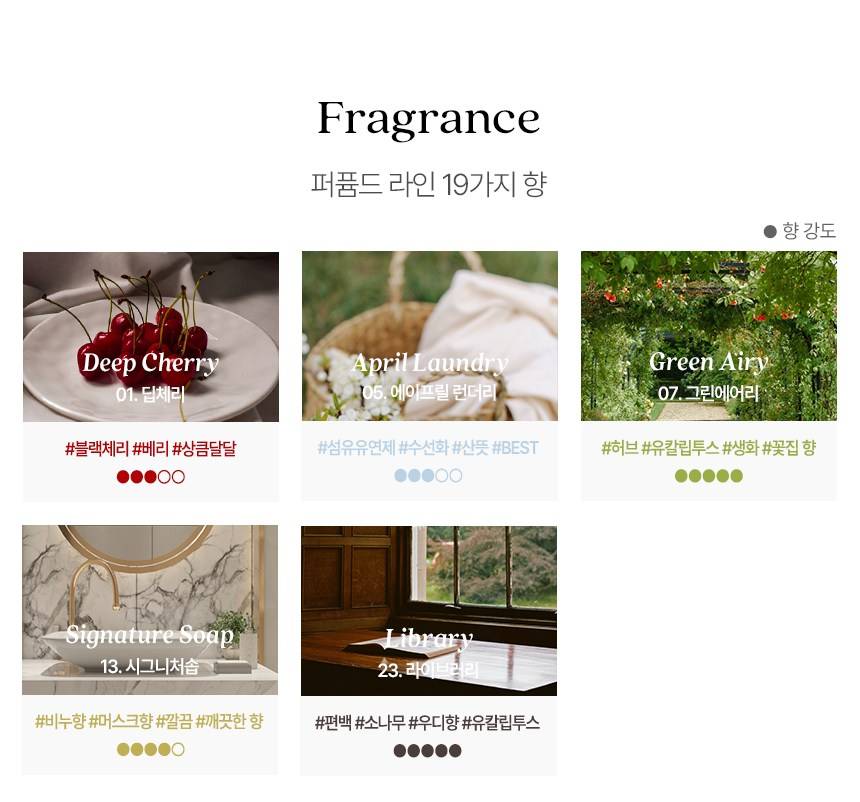The image size is (860, 802).
Task: Click the gold intensity dots under Signature Soap
Action: click(x=151, y=749)
